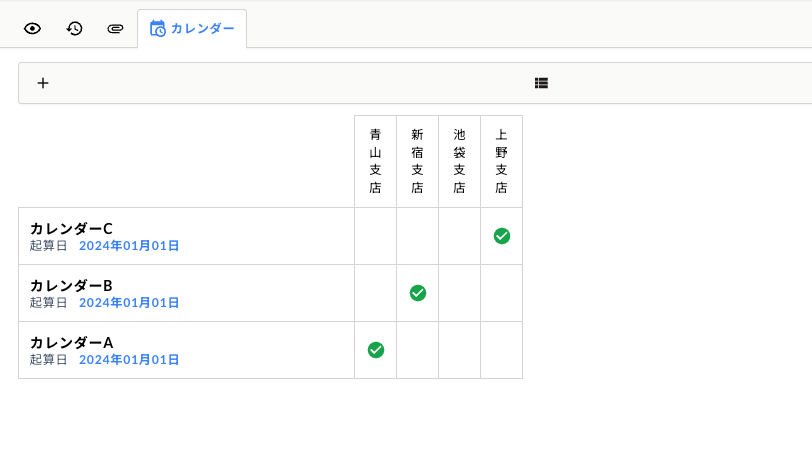Switch to list view icon
The image size is (812, 451).
[x=541, y=83]
